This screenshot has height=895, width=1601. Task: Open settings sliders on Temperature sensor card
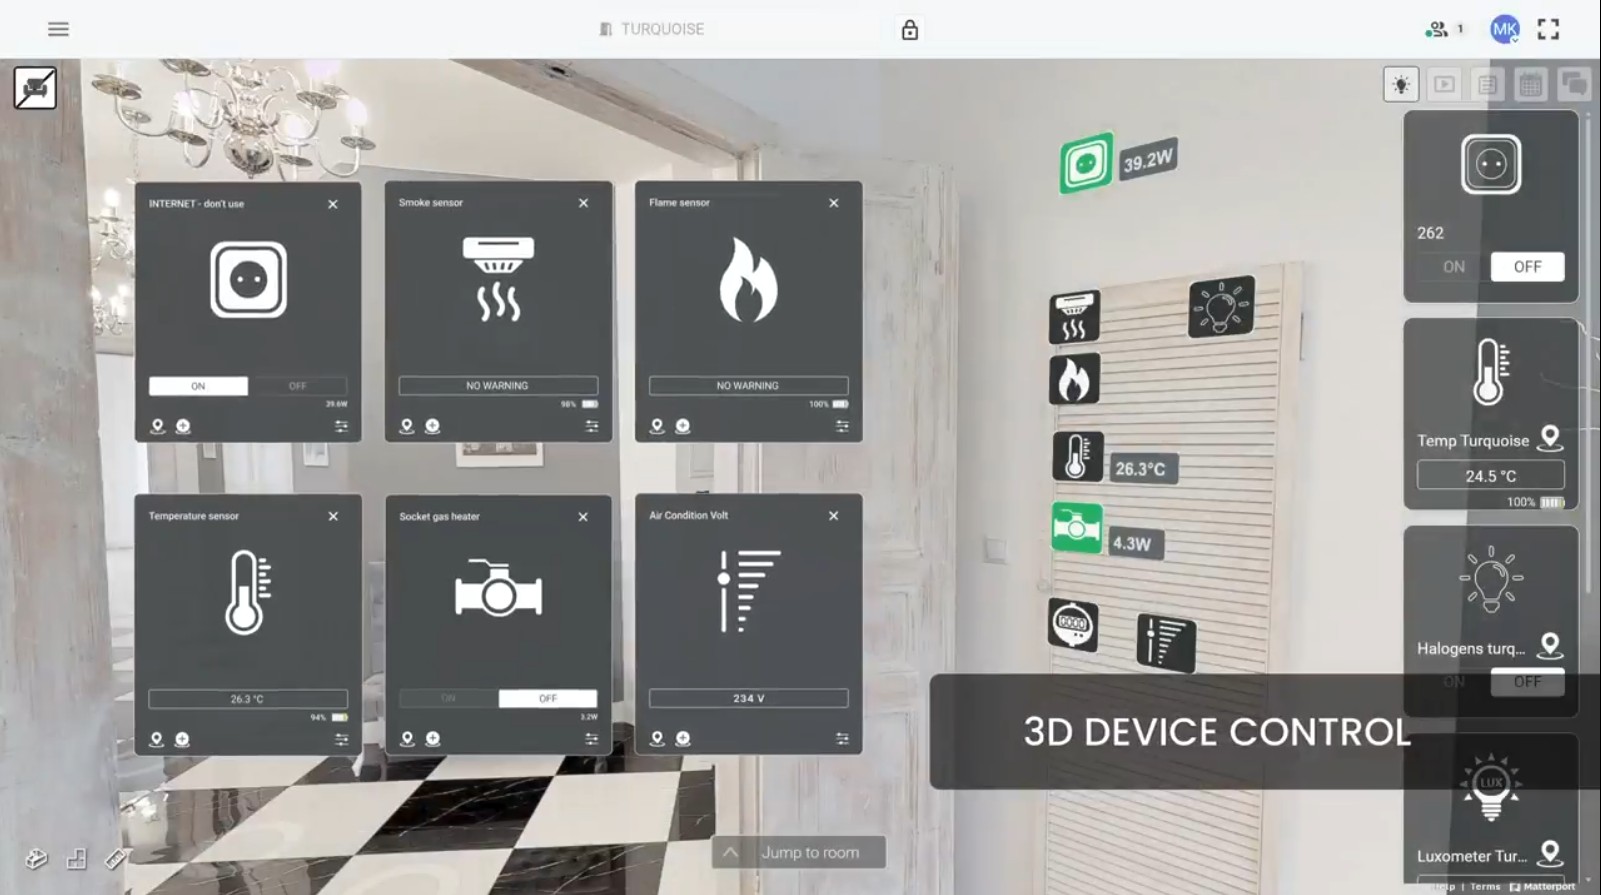341,739
